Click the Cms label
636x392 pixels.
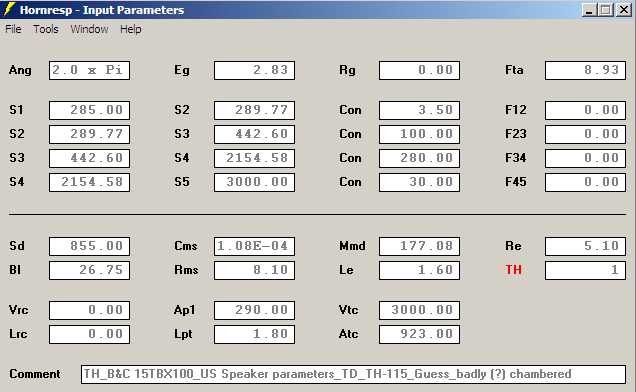(186, 246)
